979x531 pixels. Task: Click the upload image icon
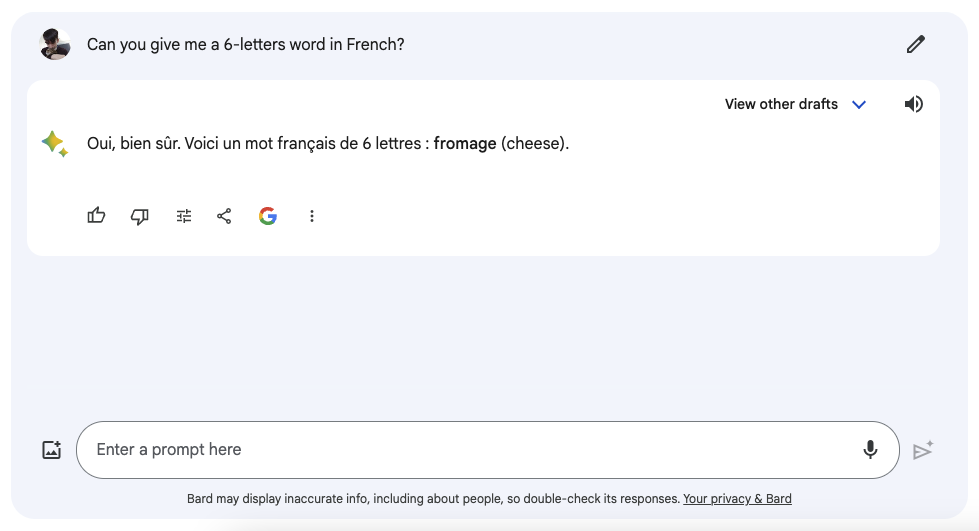coord(52,450)
